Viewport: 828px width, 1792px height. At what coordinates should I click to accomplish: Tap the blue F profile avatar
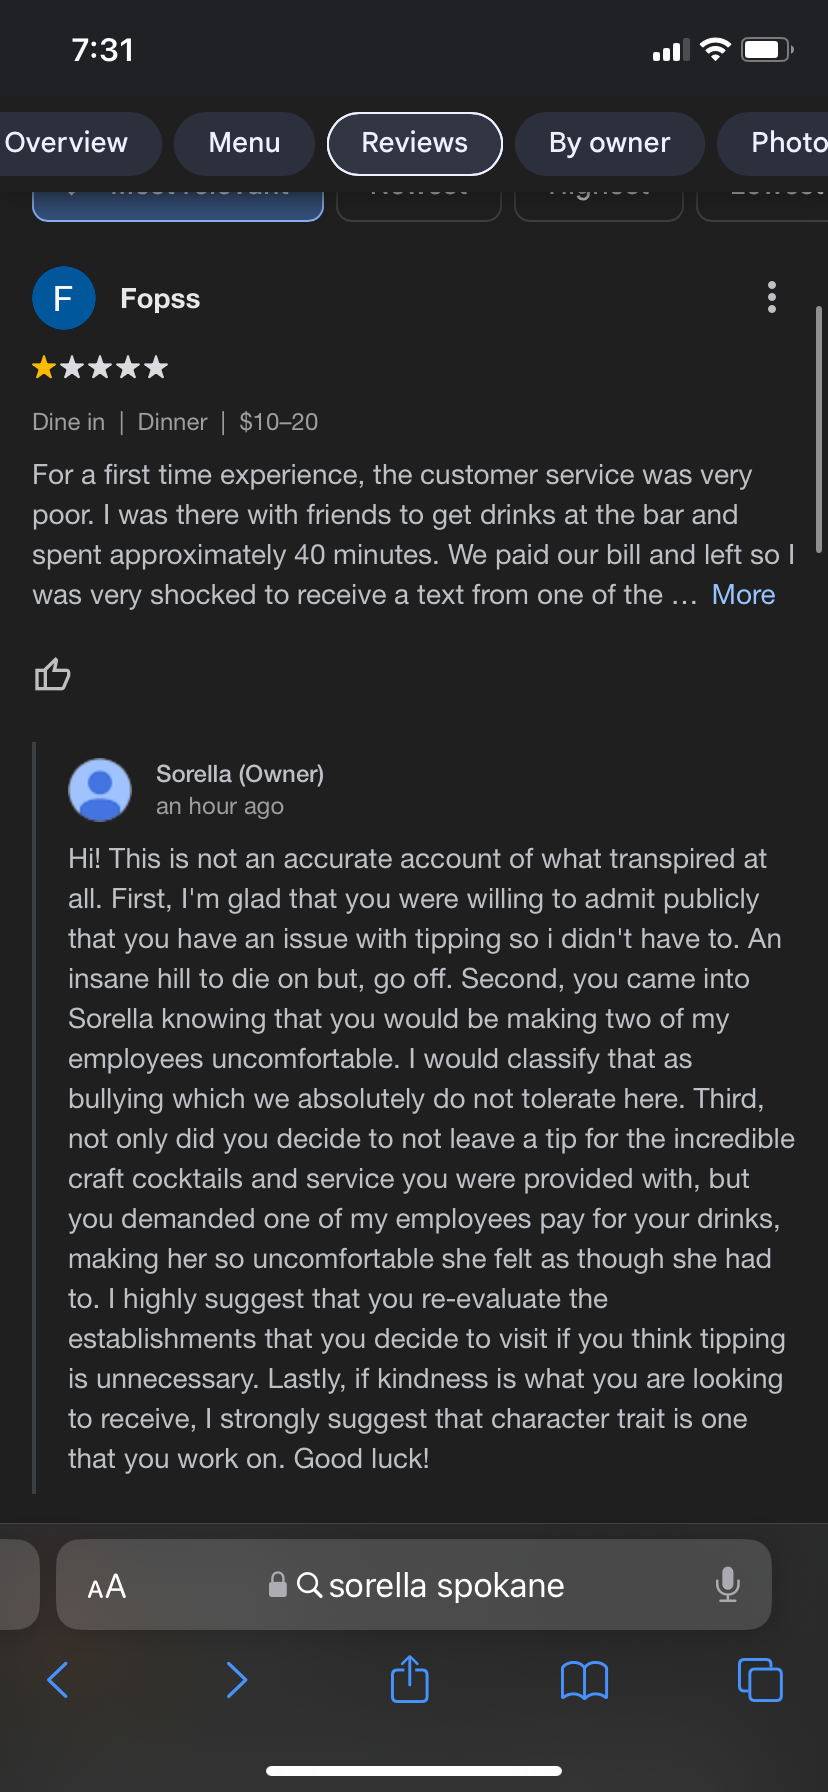(x=63, y=298)
